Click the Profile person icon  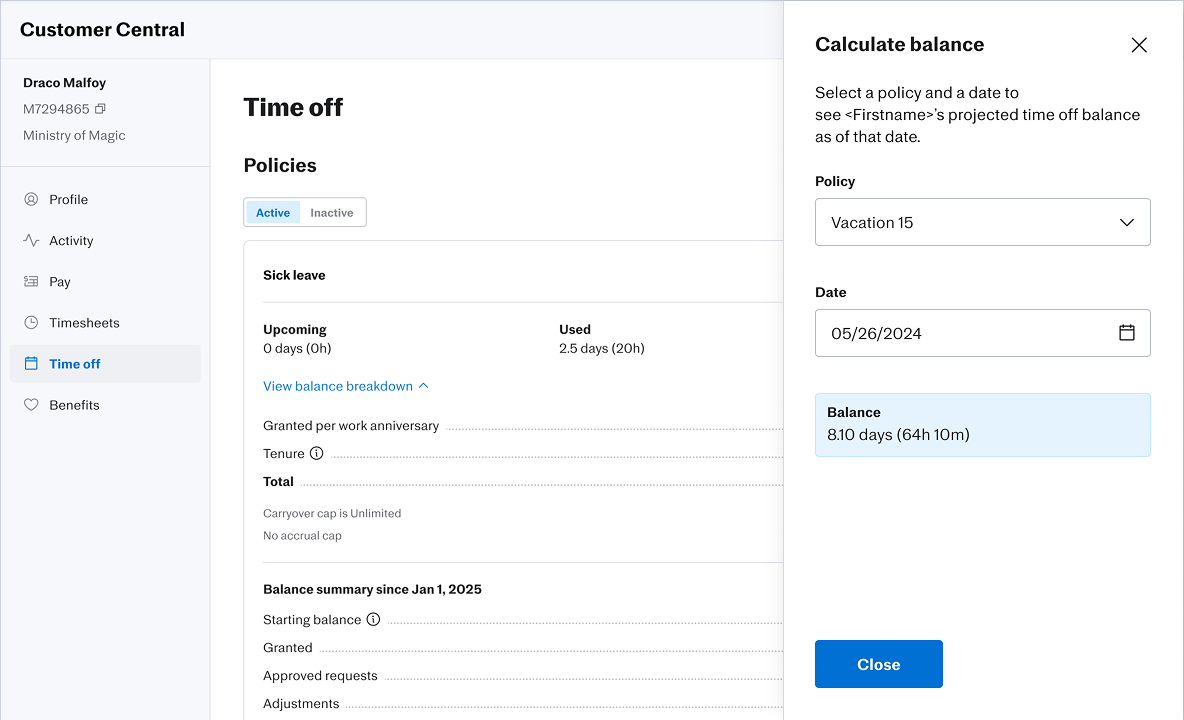pos(31,199)
